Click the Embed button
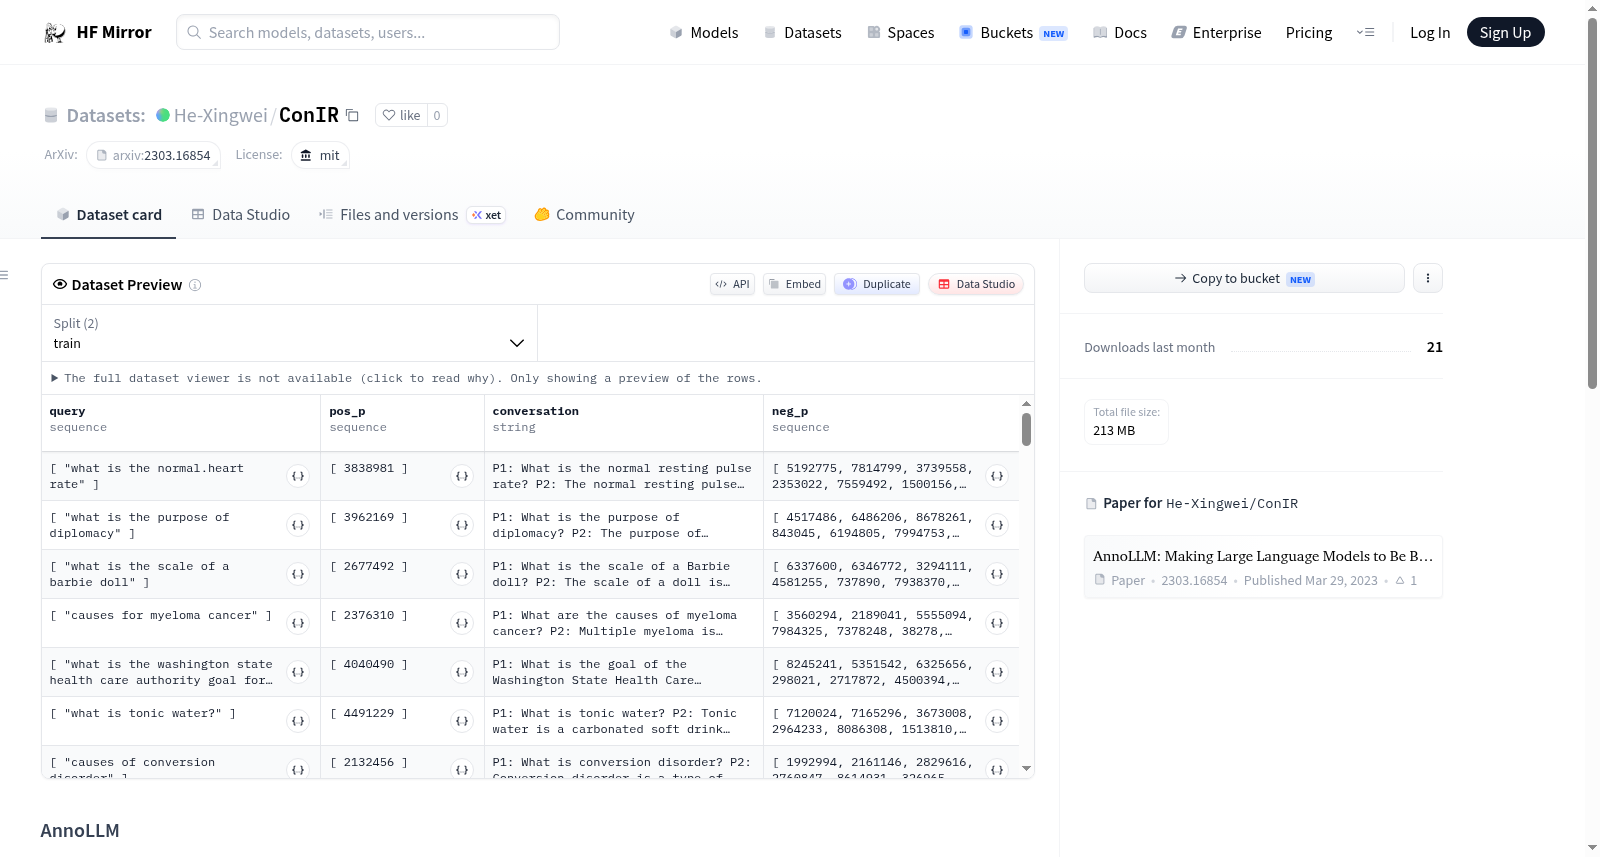 click(x=795, y=284)
